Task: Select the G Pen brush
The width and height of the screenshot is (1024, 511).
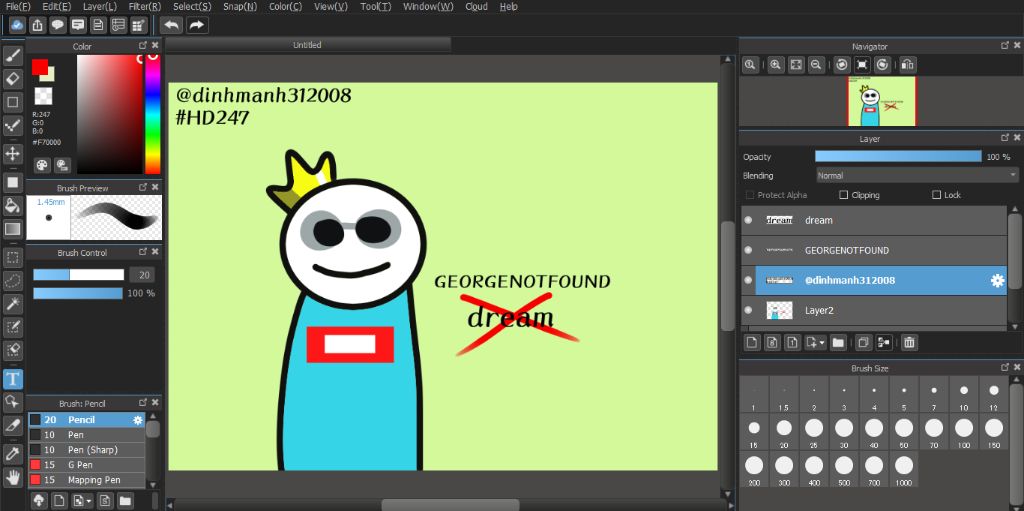Action: (86, 465)
